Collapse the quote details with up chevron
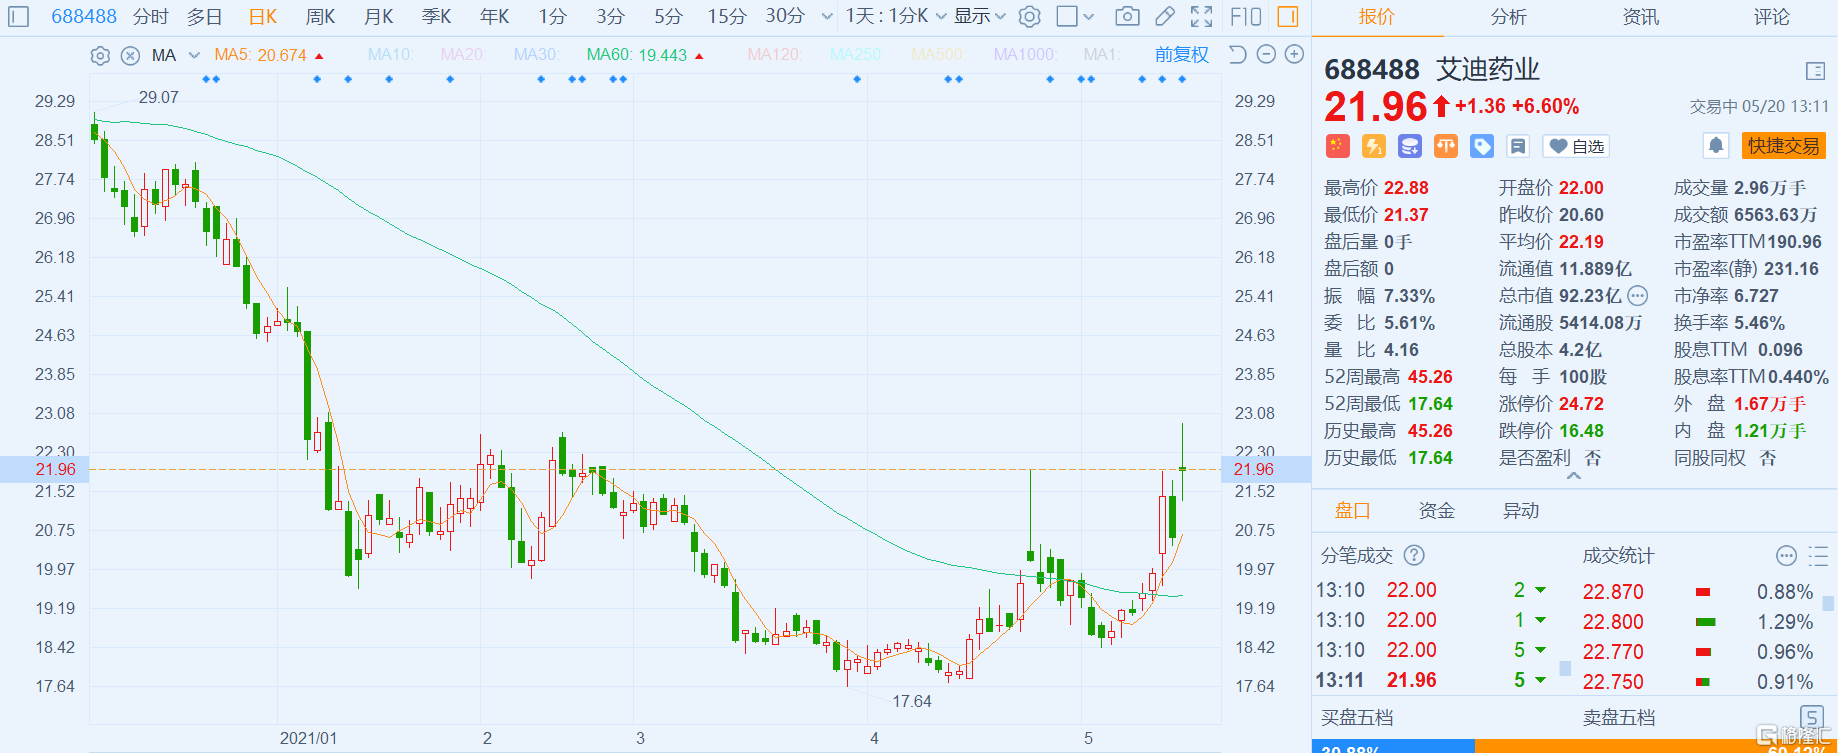Image resolution: width=1838 pixels, height=753 pixels. [x=1574, y=477]
